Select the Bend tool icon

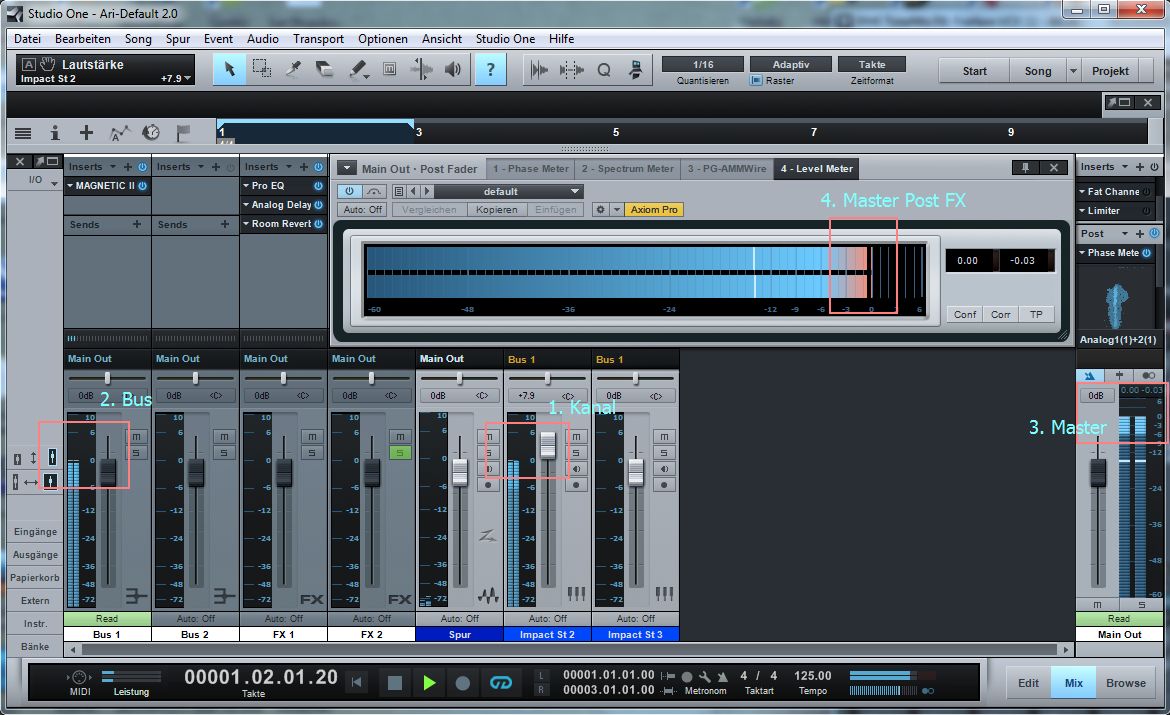coord(422,69)
